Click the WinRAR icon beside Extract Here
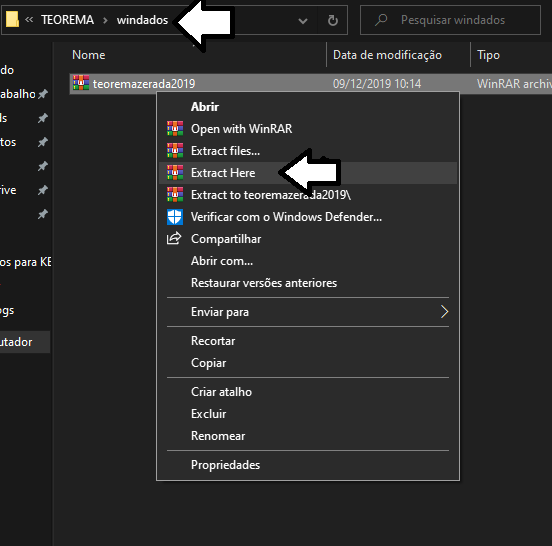This screenshot has height=546, width=552. [x=175, y=172]
